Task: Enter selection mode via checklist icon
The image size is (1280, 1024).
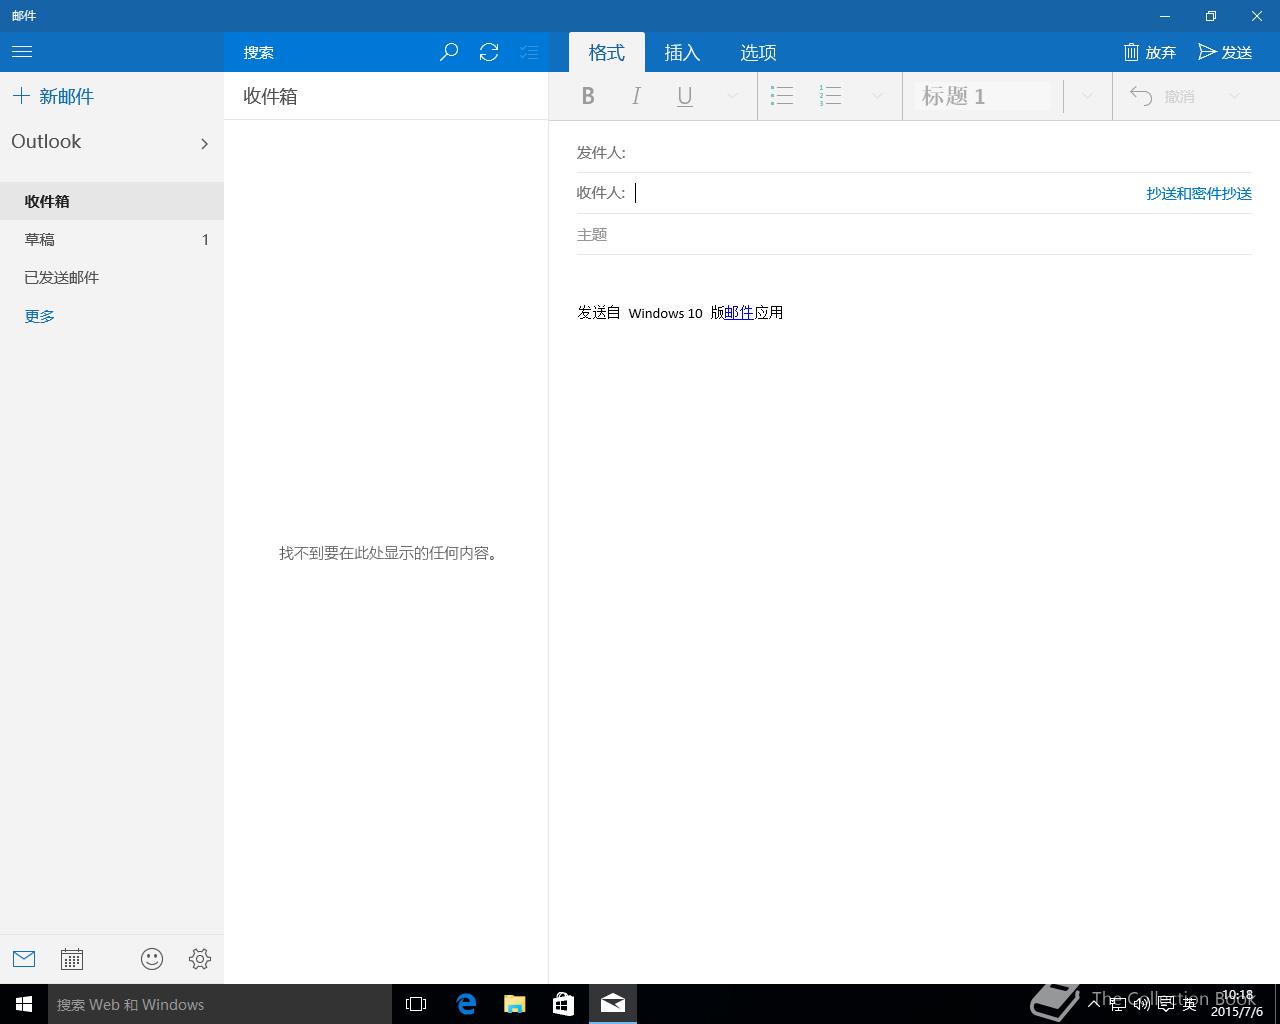Action: pos(529,52)
